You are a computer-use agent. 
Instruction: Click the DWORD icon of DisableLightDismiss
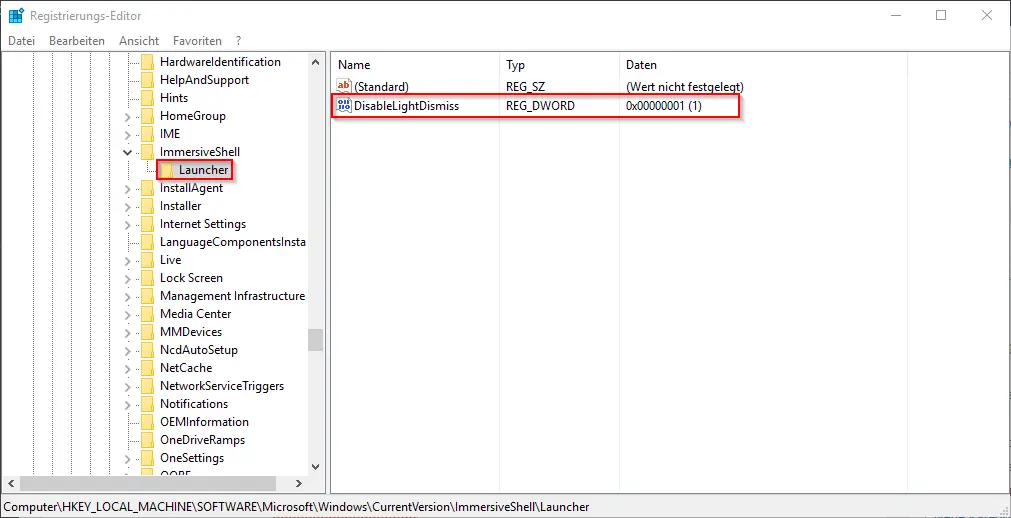344,106
